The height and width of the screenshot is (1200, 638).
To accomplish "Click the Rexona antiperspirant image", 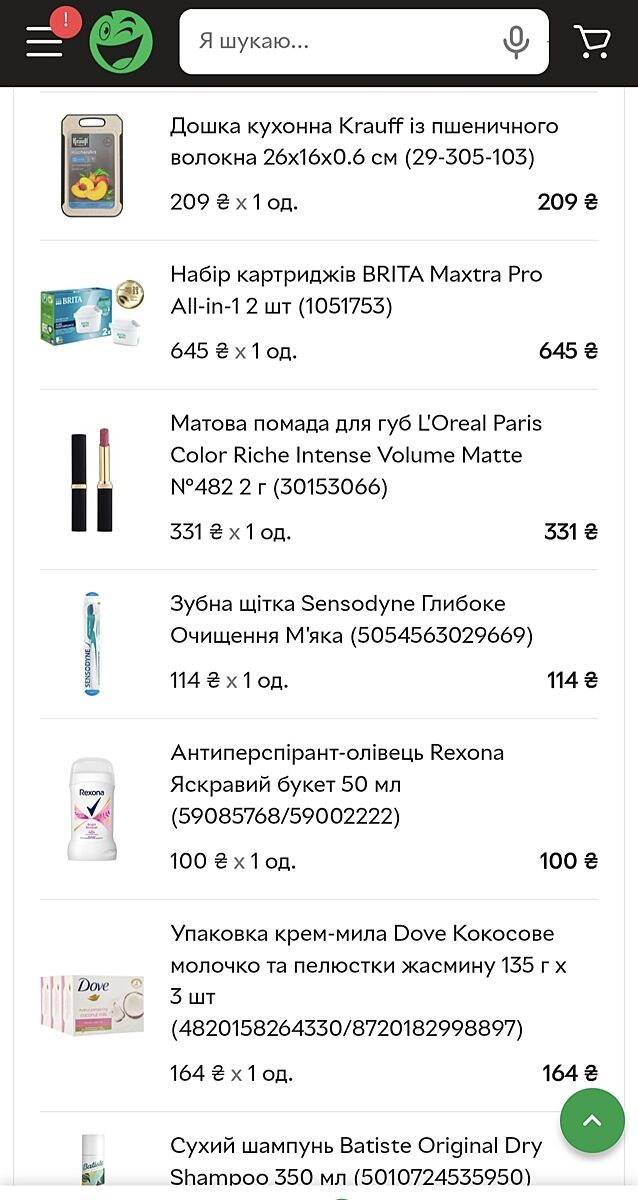I will point(92,809).
